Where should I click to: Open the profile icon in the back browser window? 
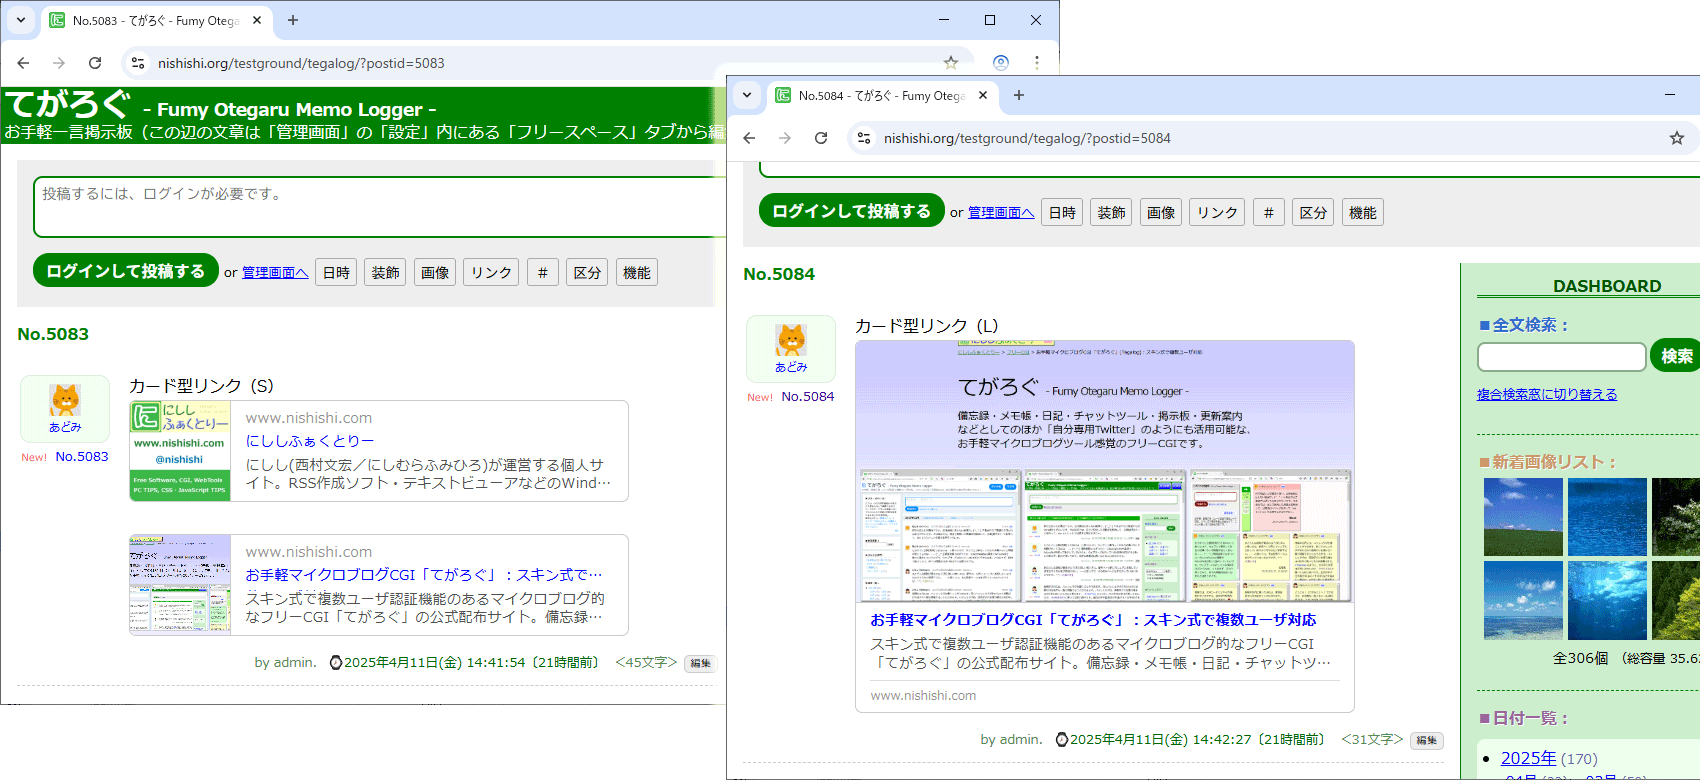(1000, 63)
